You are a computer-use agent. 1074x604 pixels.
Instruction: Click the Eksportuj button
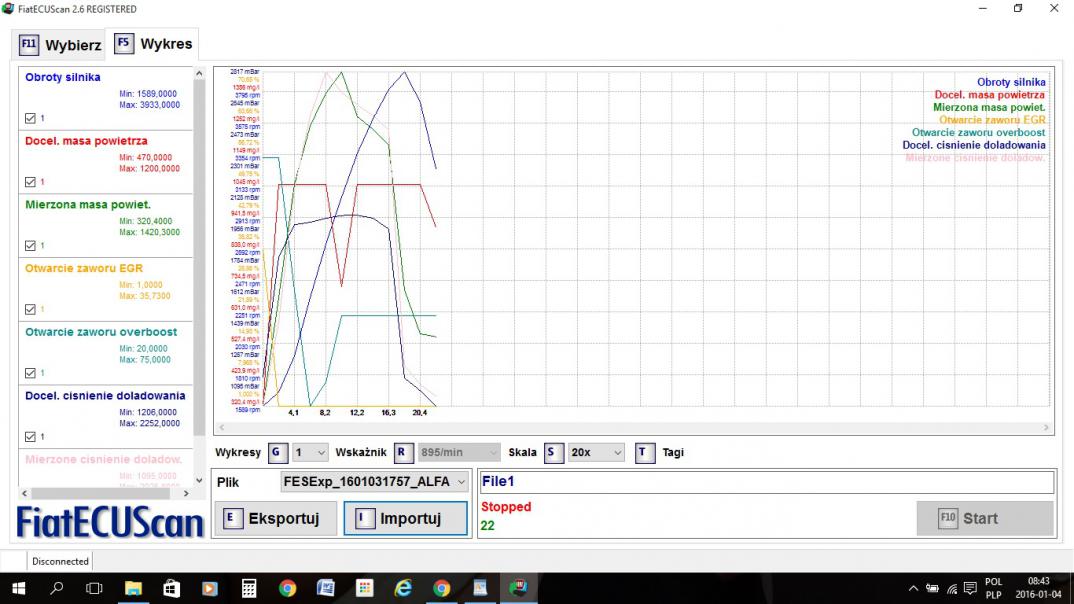pyautogui.click(x=275, y=518)
